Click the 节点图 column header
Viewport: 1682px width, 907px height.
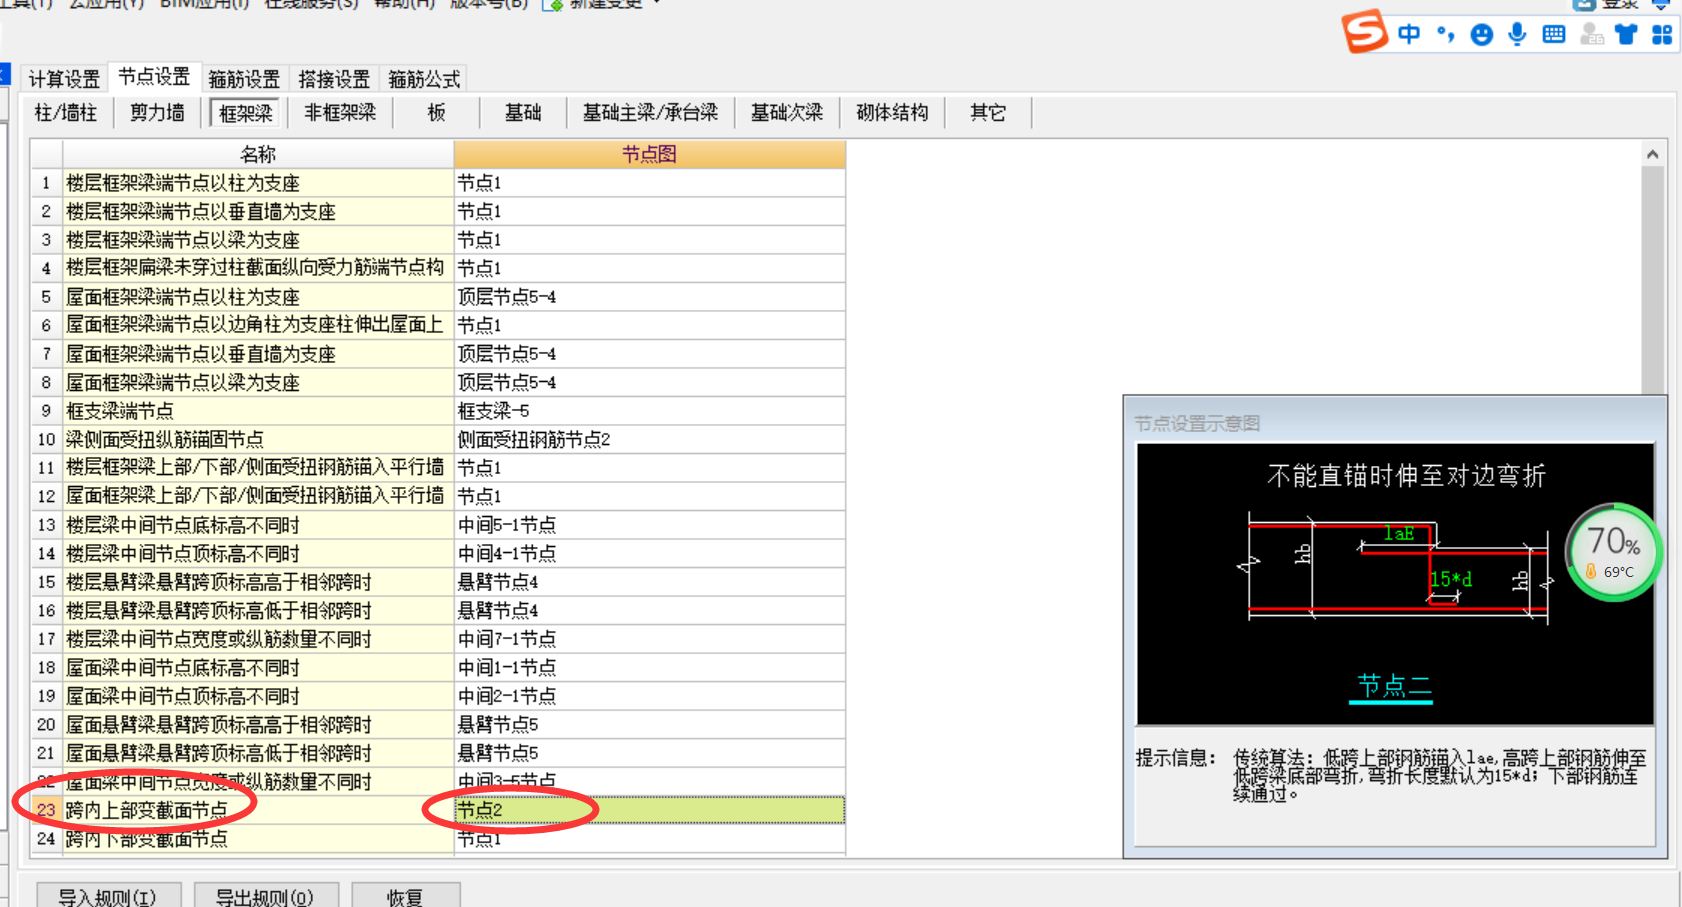[650, 154]
